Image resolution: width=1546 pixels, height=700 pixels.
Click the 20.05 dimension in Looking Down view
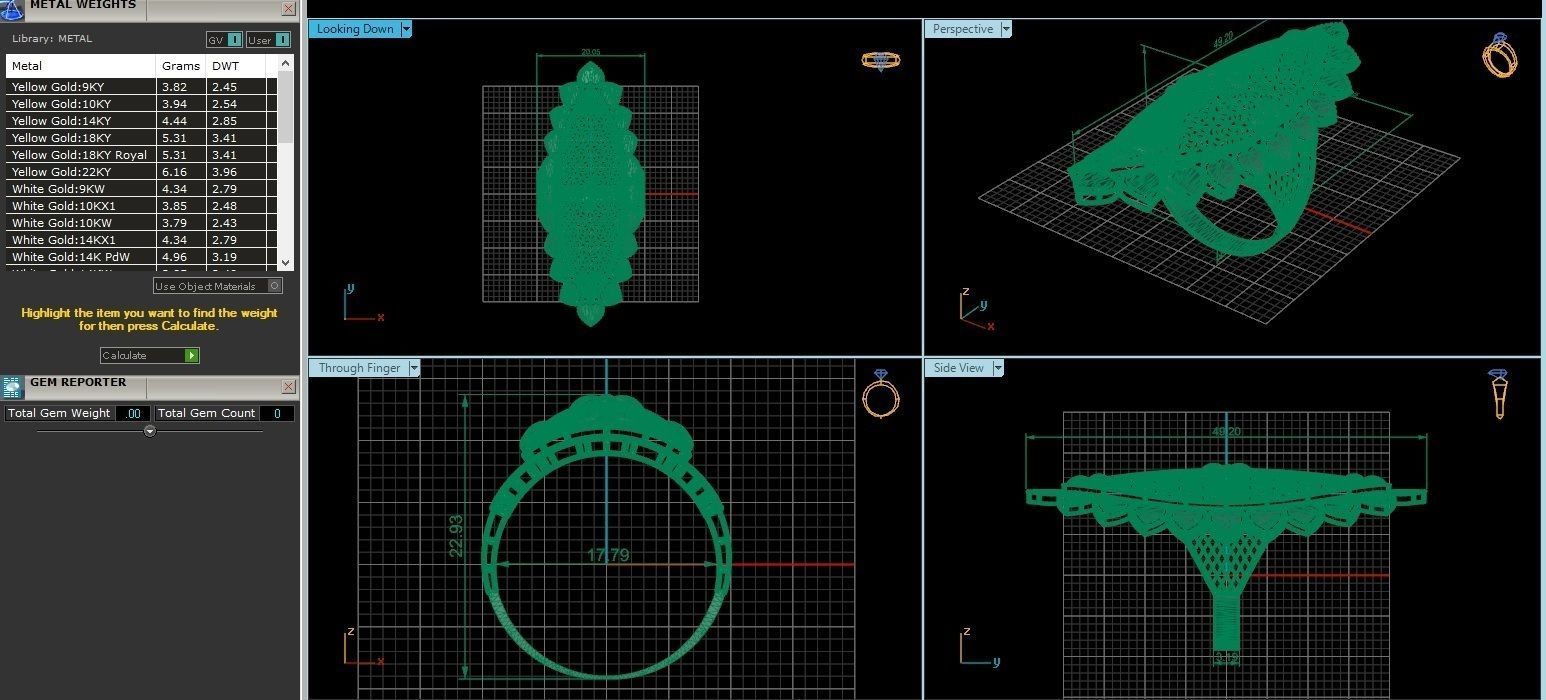click(590, 53)
